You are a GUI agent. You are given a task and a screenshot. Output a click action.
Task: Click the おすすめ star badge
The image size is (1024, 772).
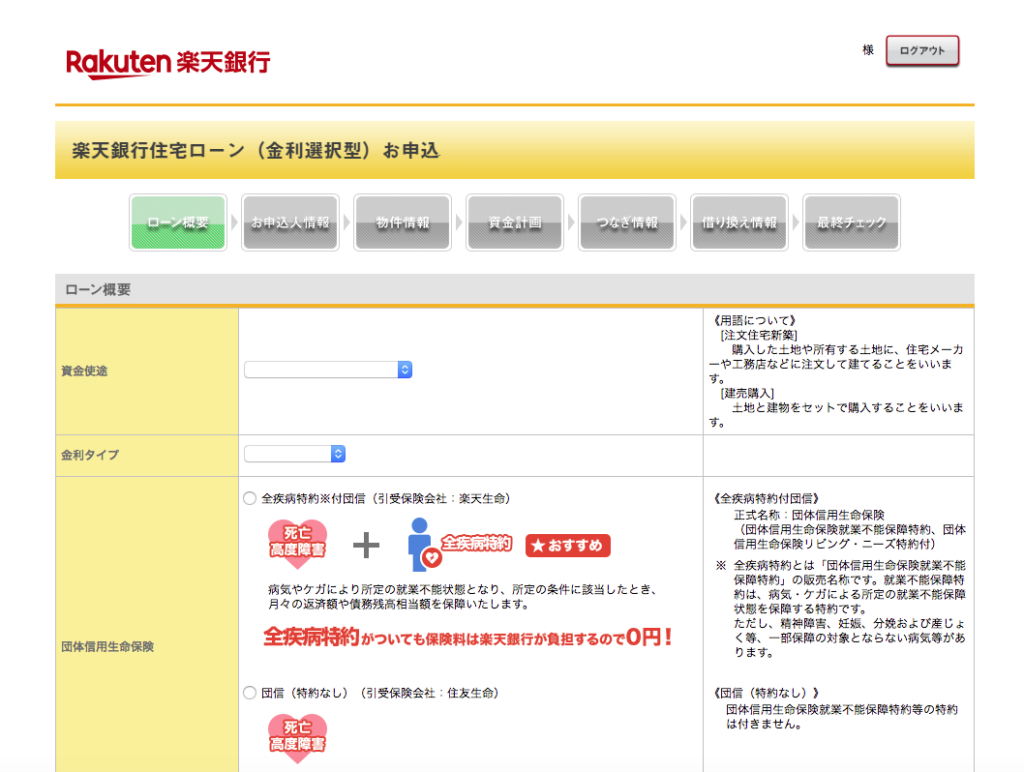point(568,545)
